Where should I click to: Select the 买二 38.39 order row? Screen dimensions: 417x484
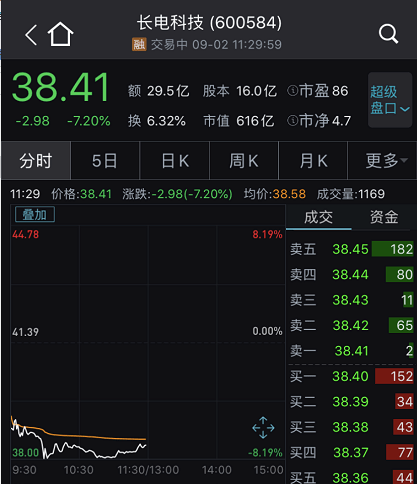352,402
